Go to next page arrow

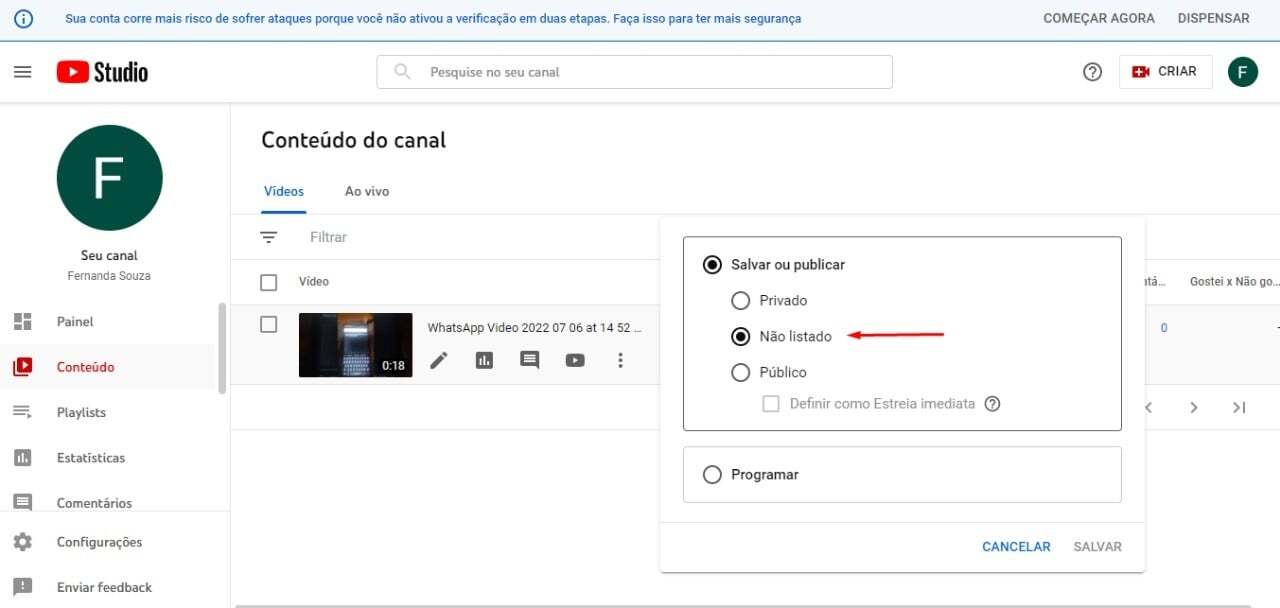(x=1194, y=407)
